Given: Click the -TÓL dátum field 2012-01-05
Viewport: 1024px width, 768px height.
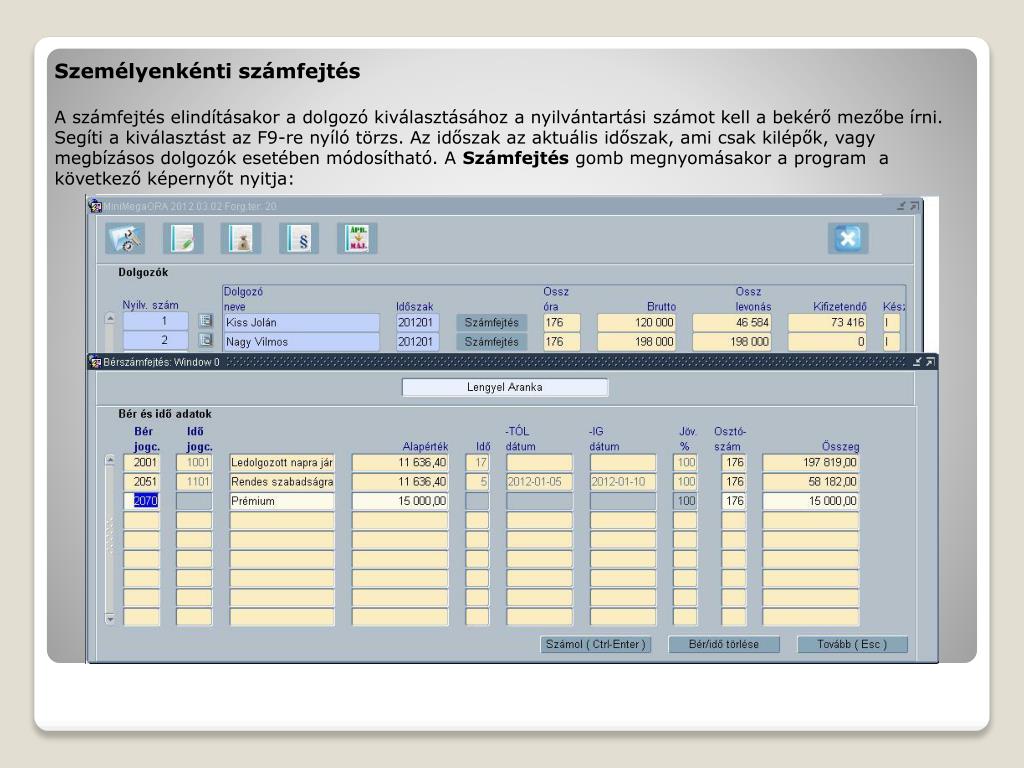Looking at the screenshot, I should pyautogui.click(x=539, y=482).
